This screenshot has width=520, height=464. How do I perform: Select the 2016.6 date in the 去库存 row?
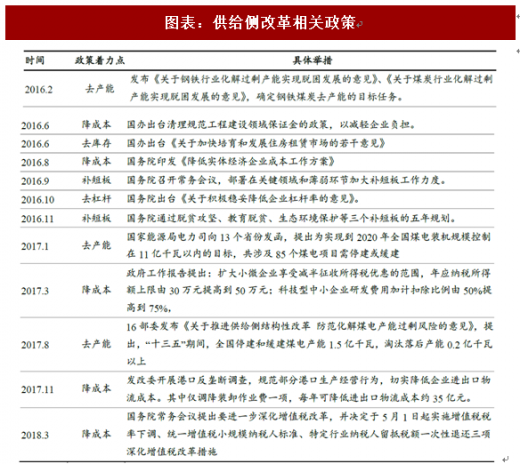pyautogui.click(x=35, y=144)
